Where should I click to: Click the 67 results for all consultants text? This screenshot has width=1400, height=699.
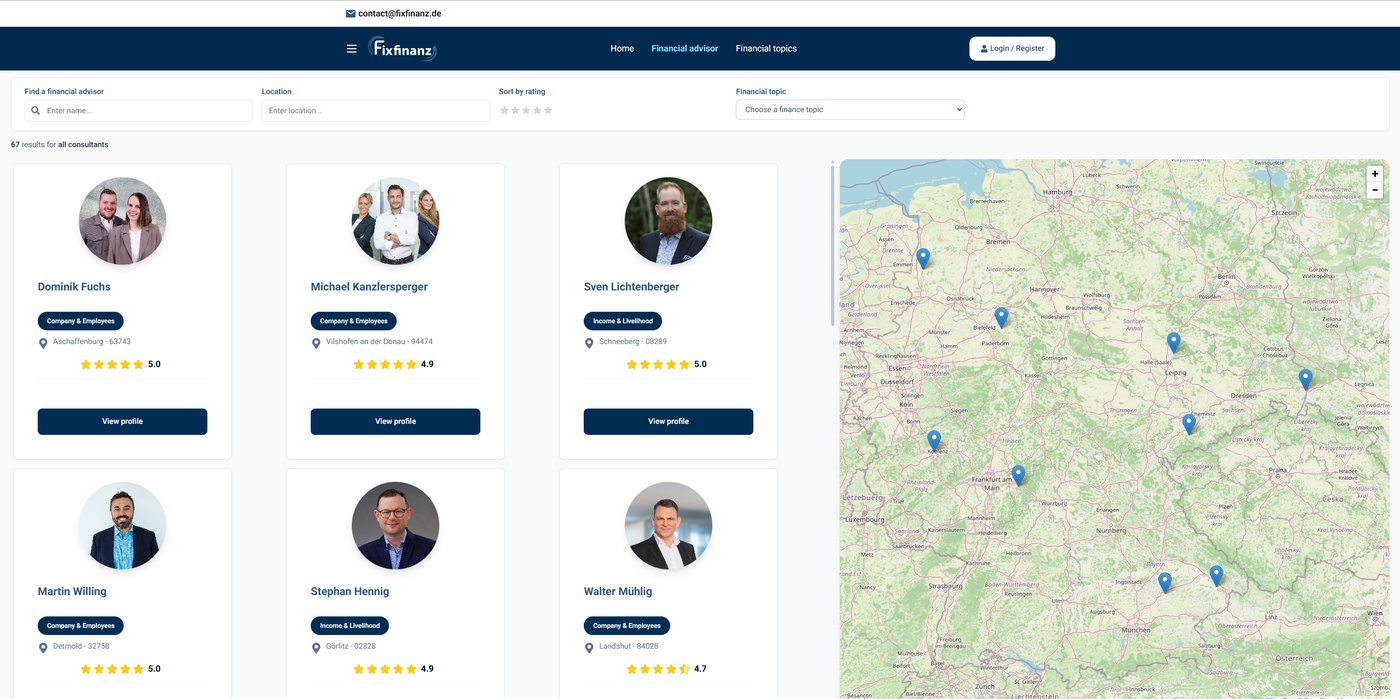click(60, 144)
